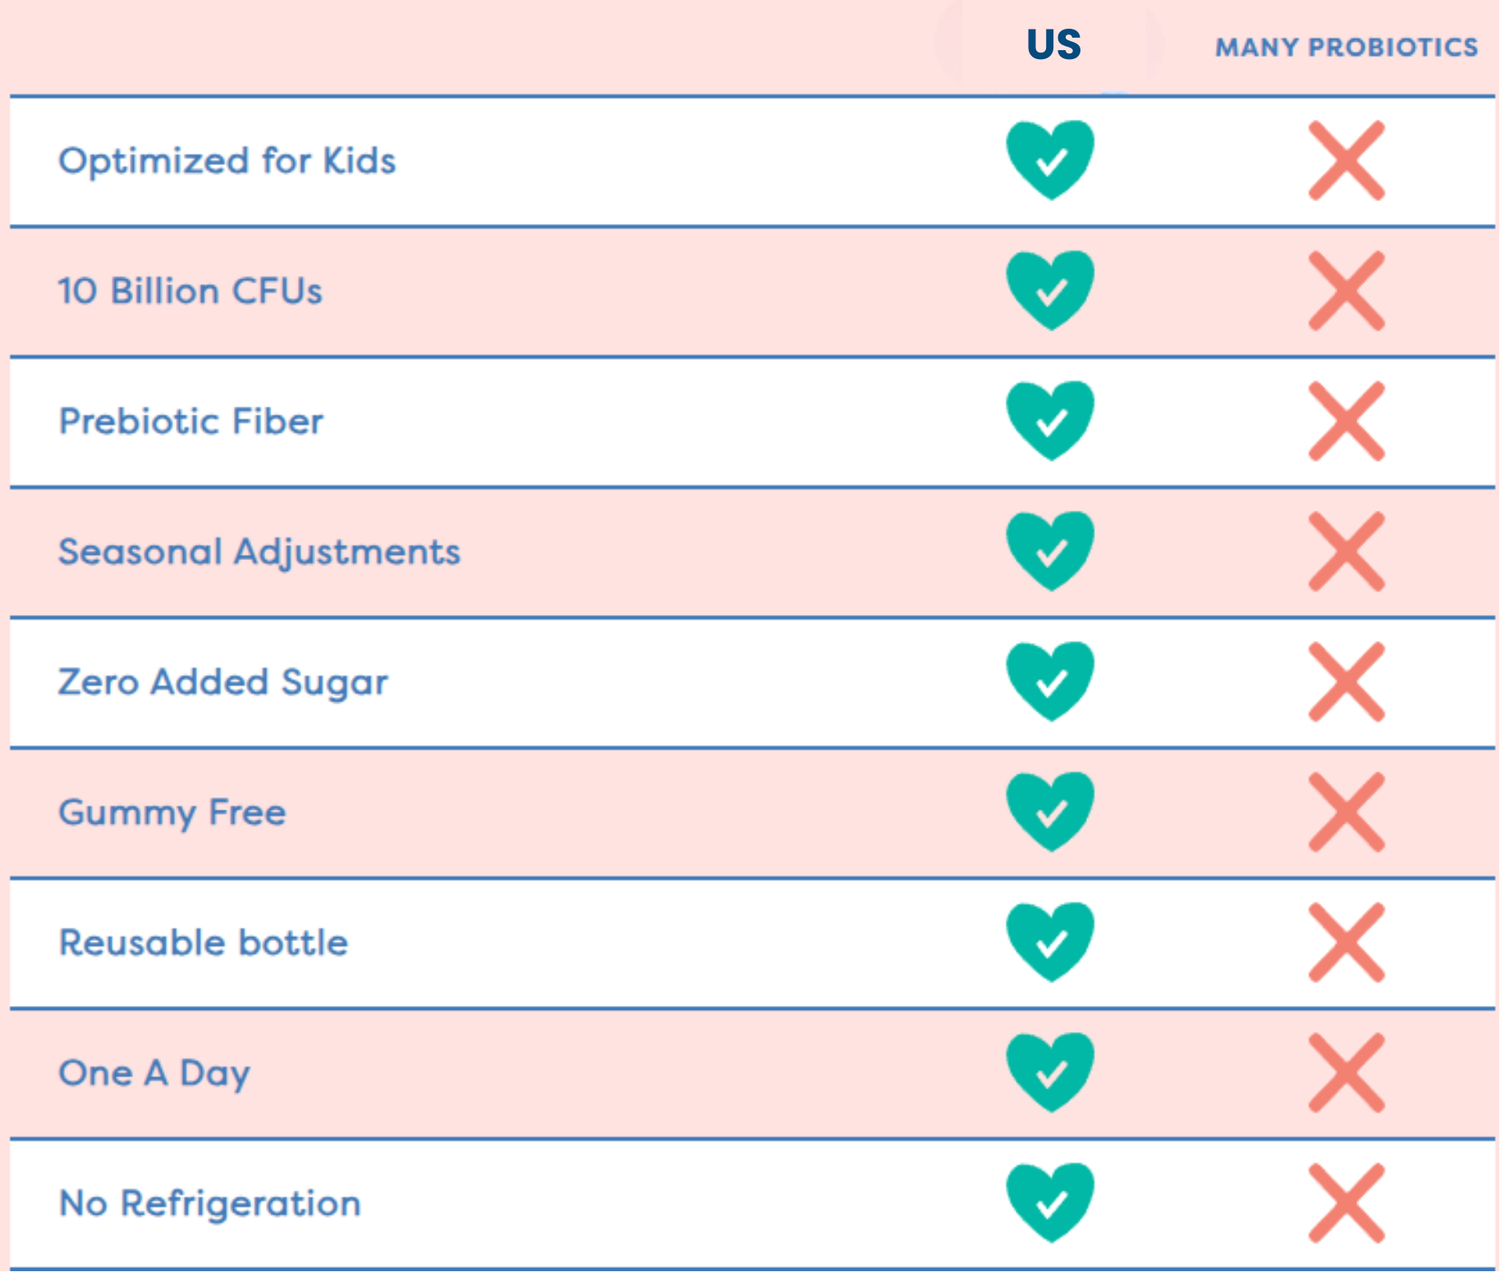Click the heart checkmark for Zero Added Sugar
Viewport: 1500px width, 1272px height.
coord(1050,681)
